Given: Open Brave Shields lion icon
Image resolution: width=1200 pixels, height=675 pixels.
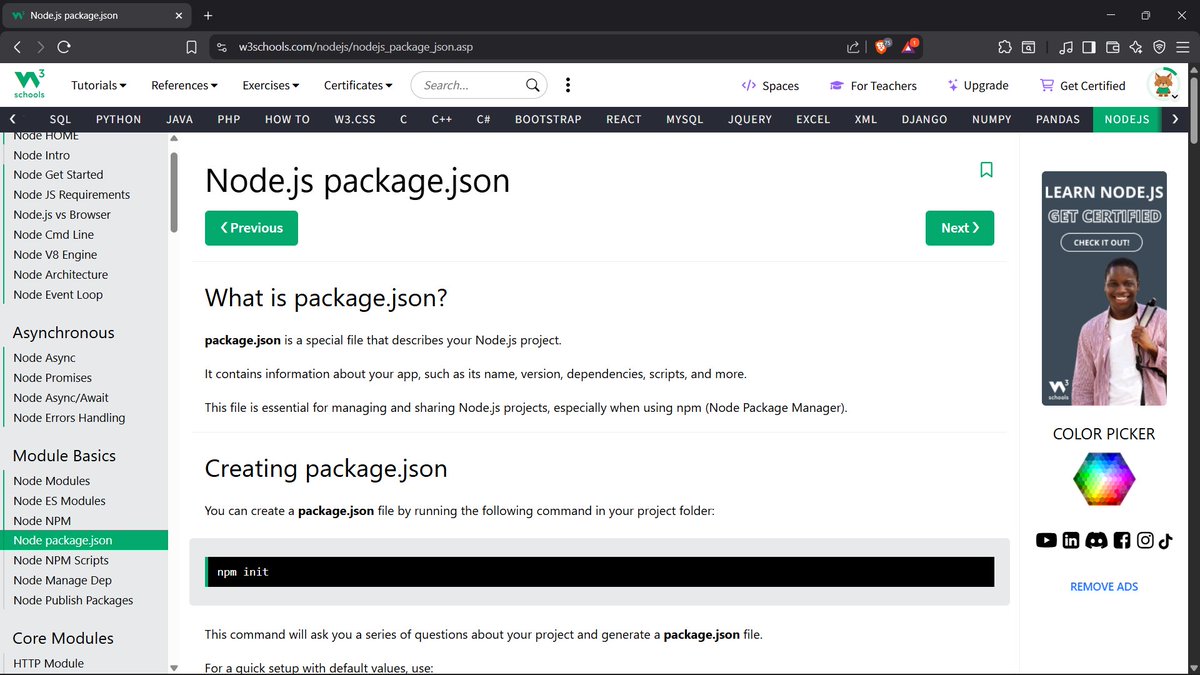Looking at the screenshot, I should [x=883, y=46].
